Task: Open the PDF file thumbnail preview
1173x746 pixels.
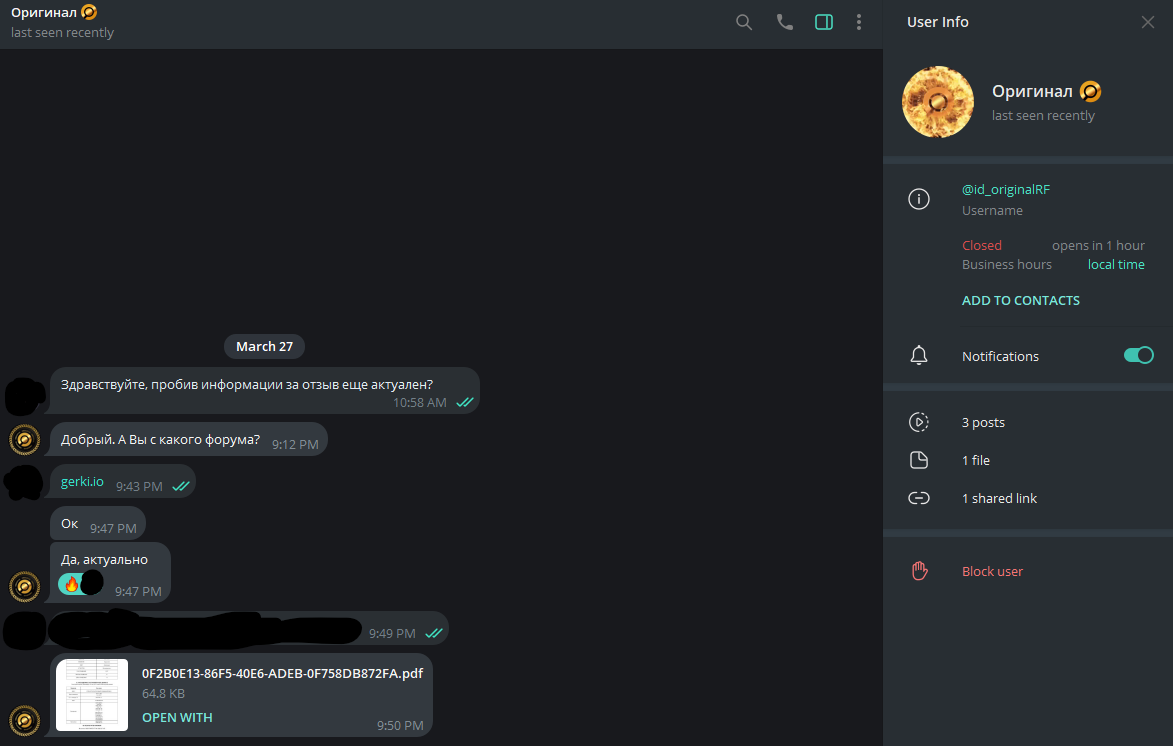Action: pos(92,695)
